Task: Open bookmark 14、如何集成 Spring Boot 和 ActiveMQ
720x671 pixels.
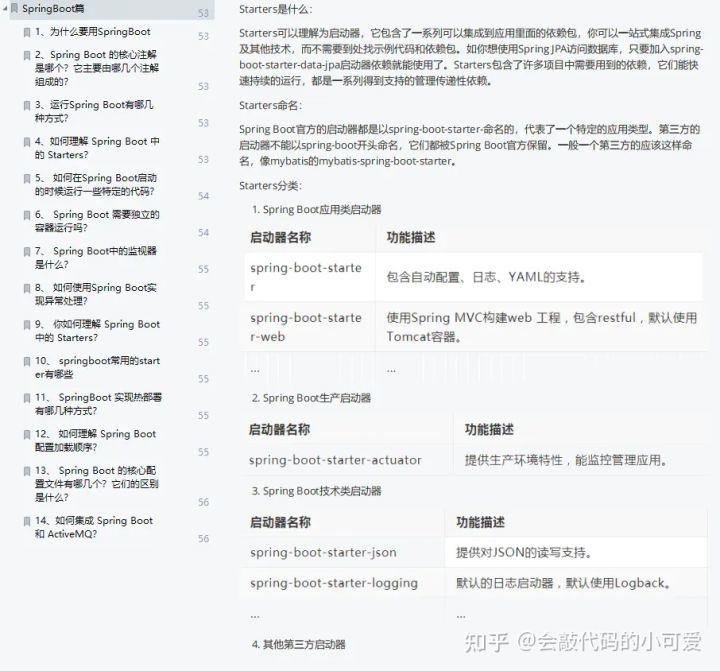Action: (x=94, y=527)
